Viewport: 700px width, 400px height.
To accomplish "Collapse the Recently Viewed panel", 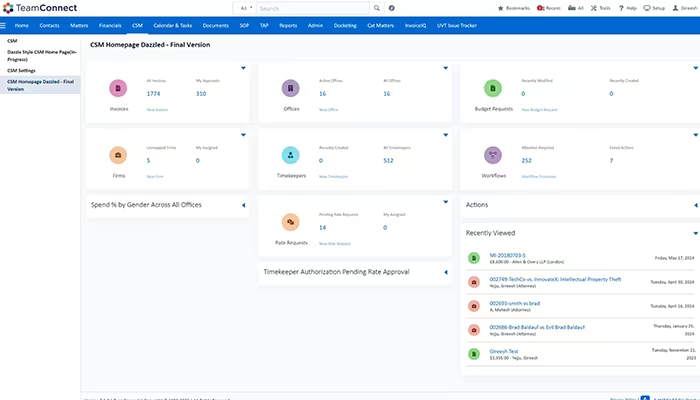I will tap(696, 233).
